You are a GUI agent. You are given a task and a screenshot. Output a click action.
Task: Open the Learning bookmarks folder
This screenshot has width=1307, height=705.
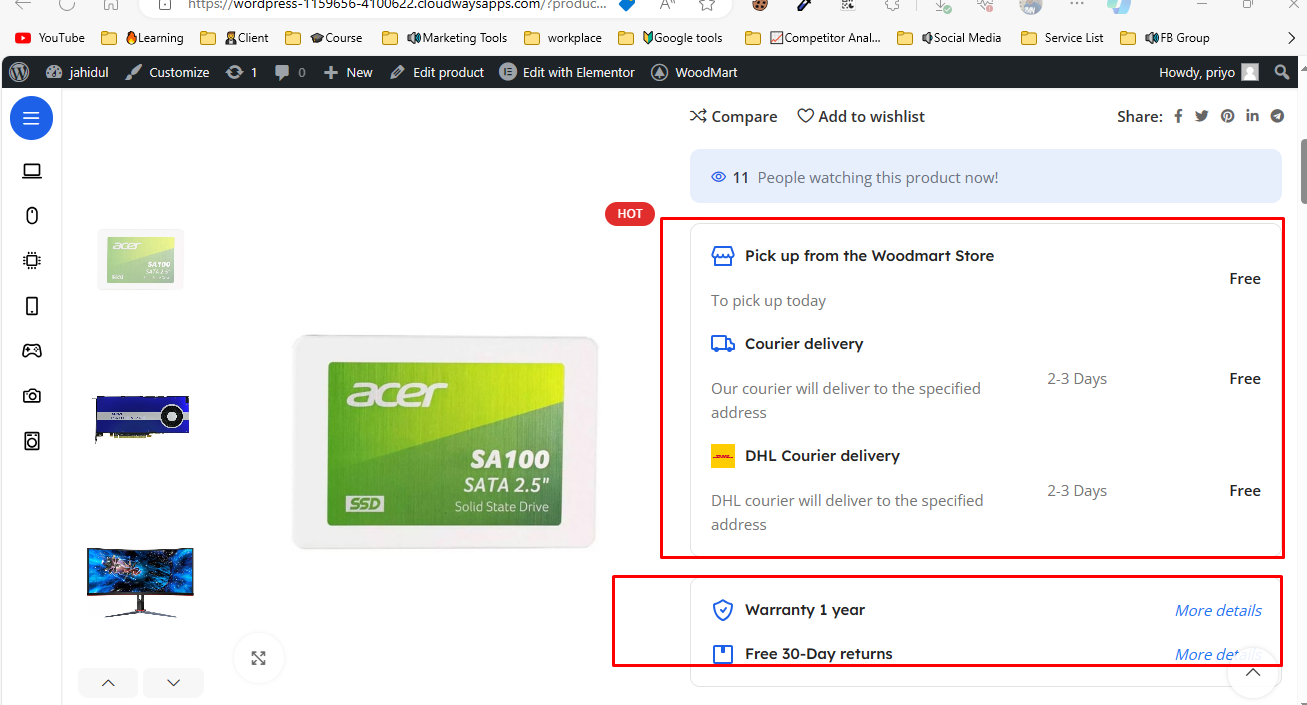coord(143,38)
